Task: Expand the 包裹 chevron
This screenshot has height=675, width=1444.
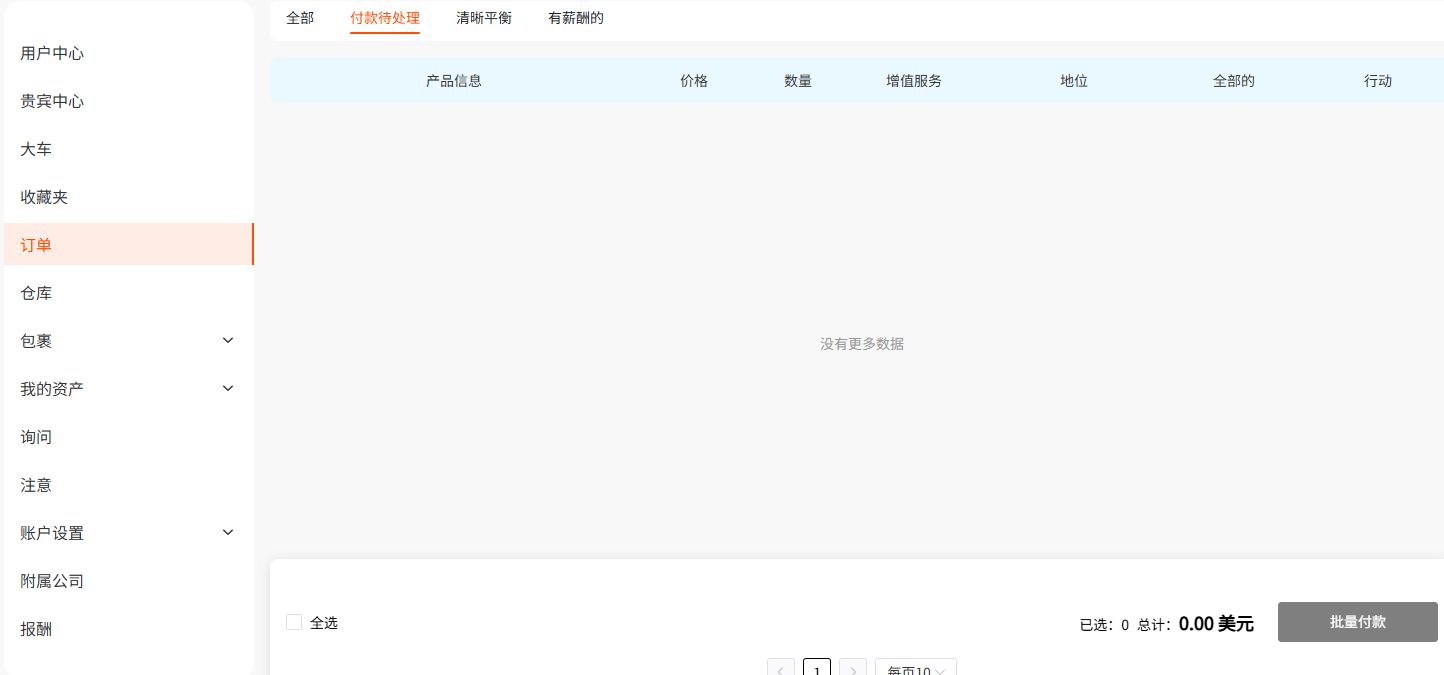Action: click(x=228, y=340)
